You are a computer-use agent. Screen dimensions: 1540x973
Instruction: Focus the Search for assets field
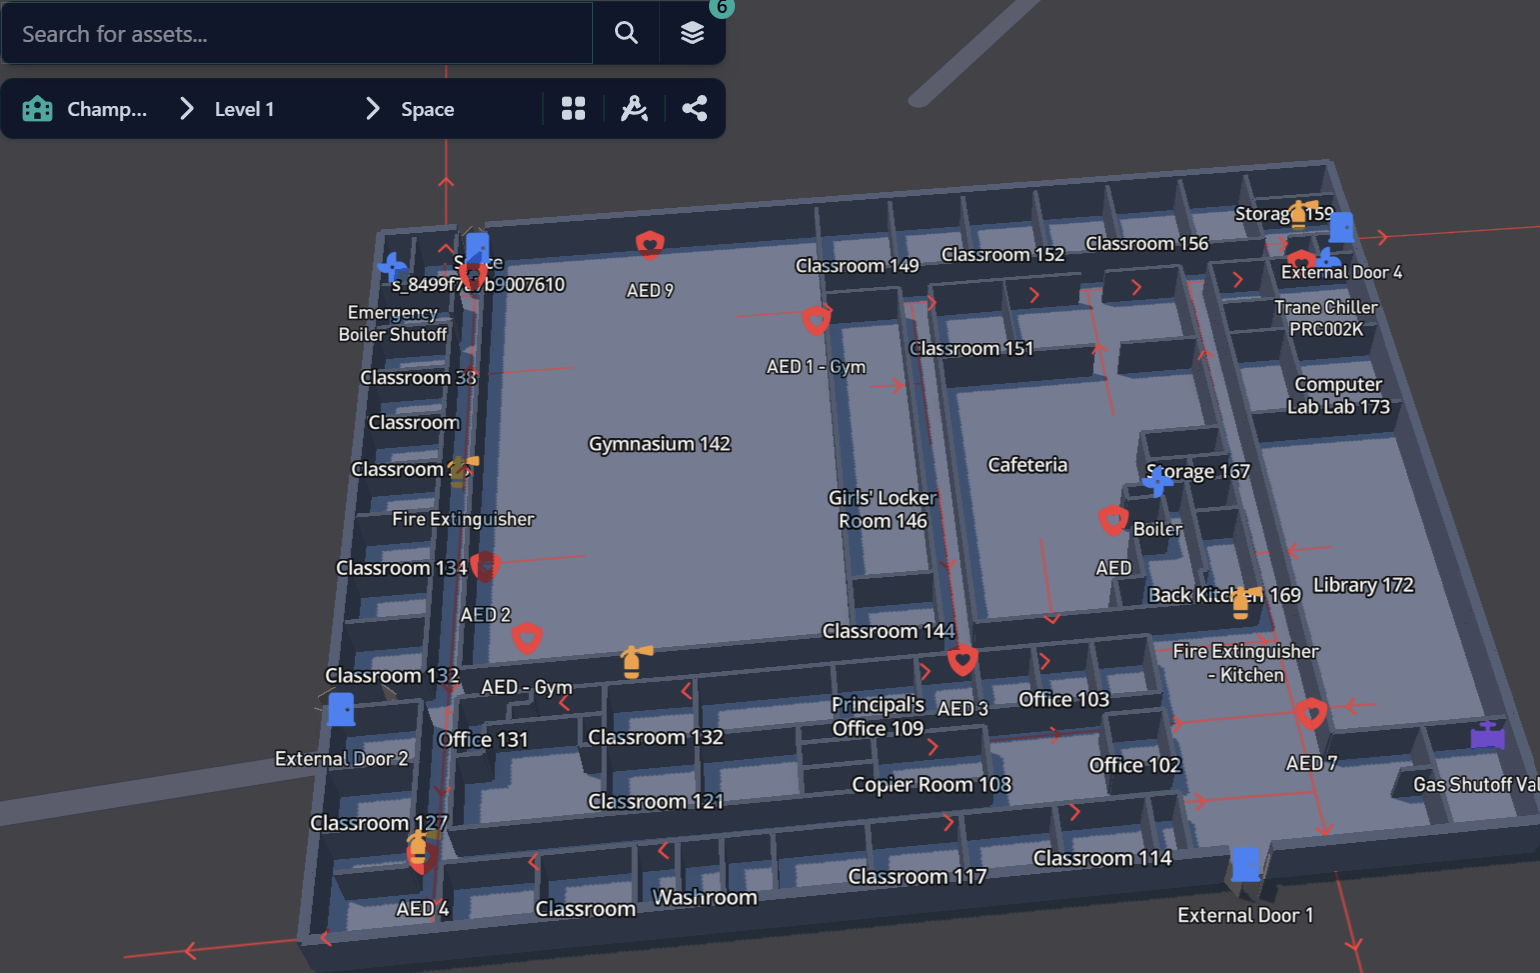(297, 34)
